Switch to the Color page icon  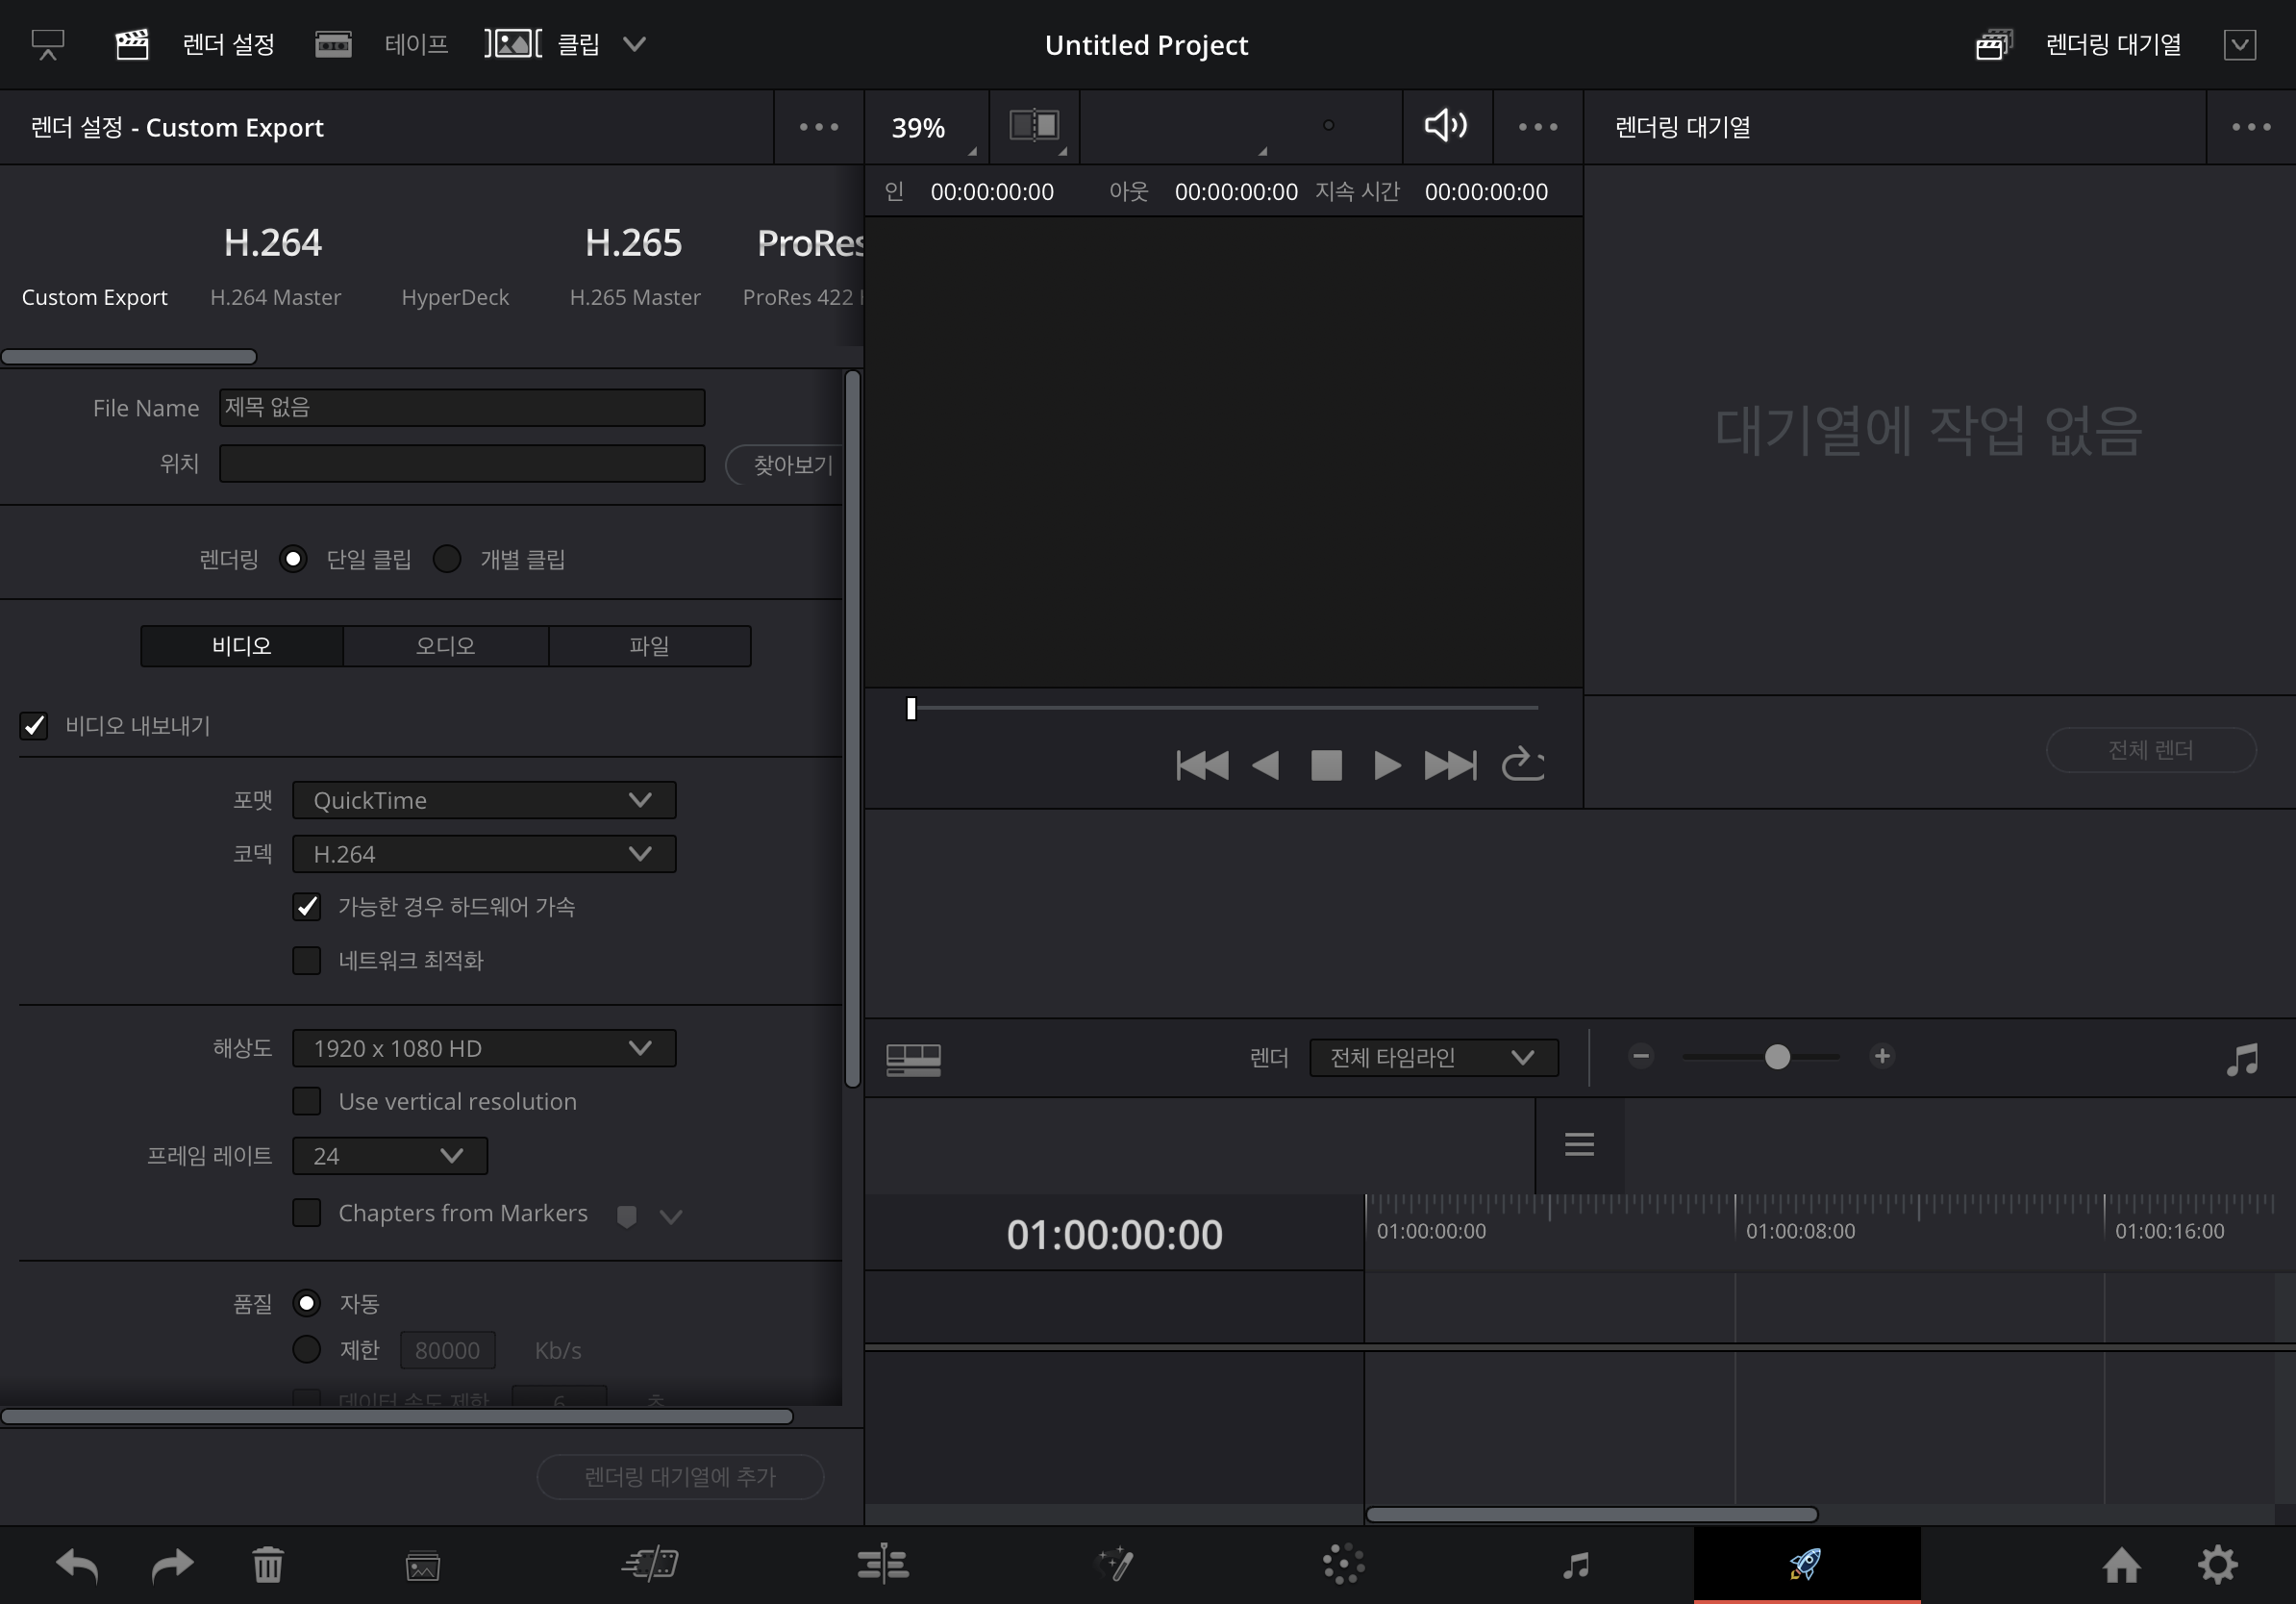(1343, 1564)
